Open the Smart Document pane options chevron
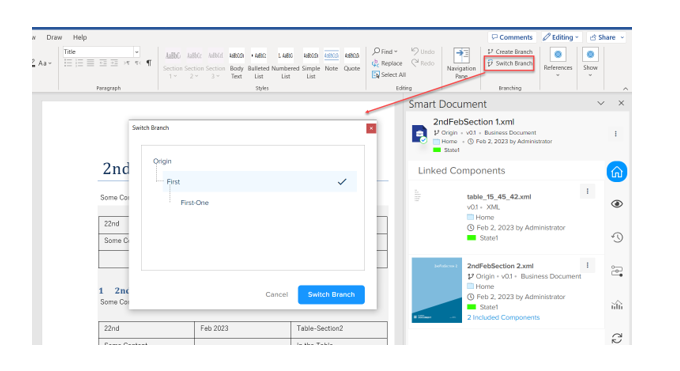The image size is (680, 371). point(601,103)
